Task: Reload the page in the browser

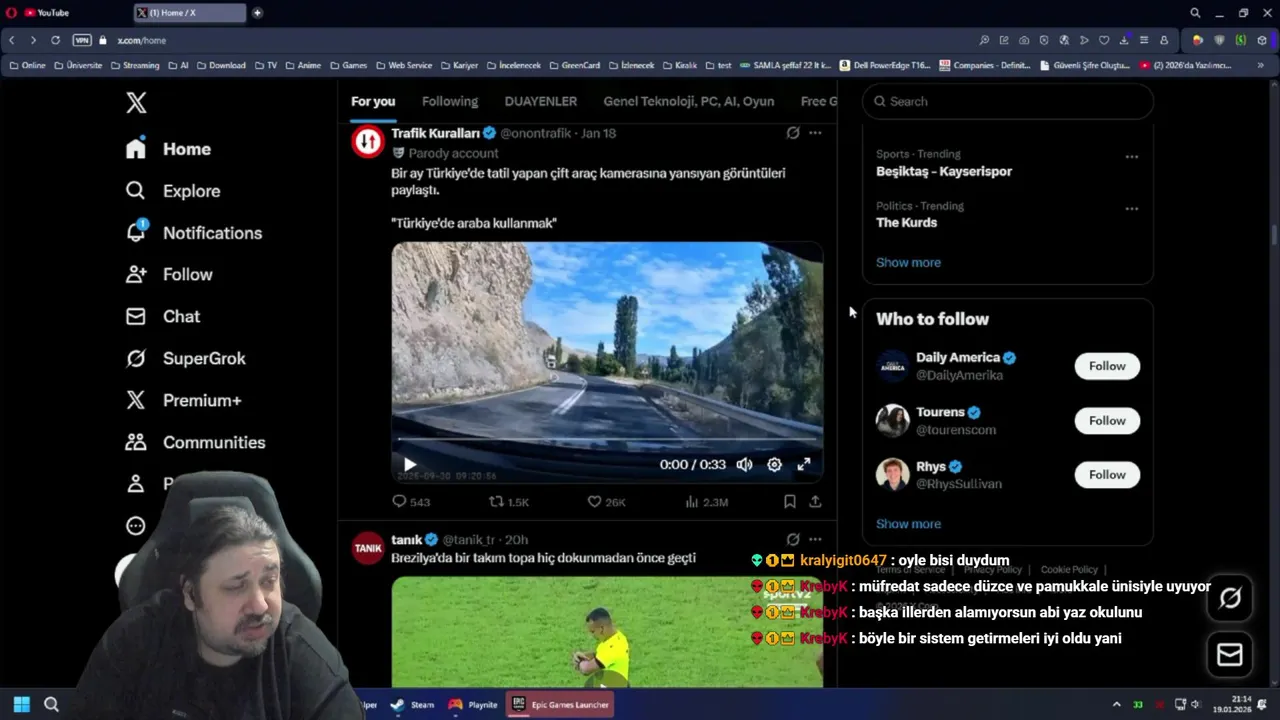Action: [55, 40]
